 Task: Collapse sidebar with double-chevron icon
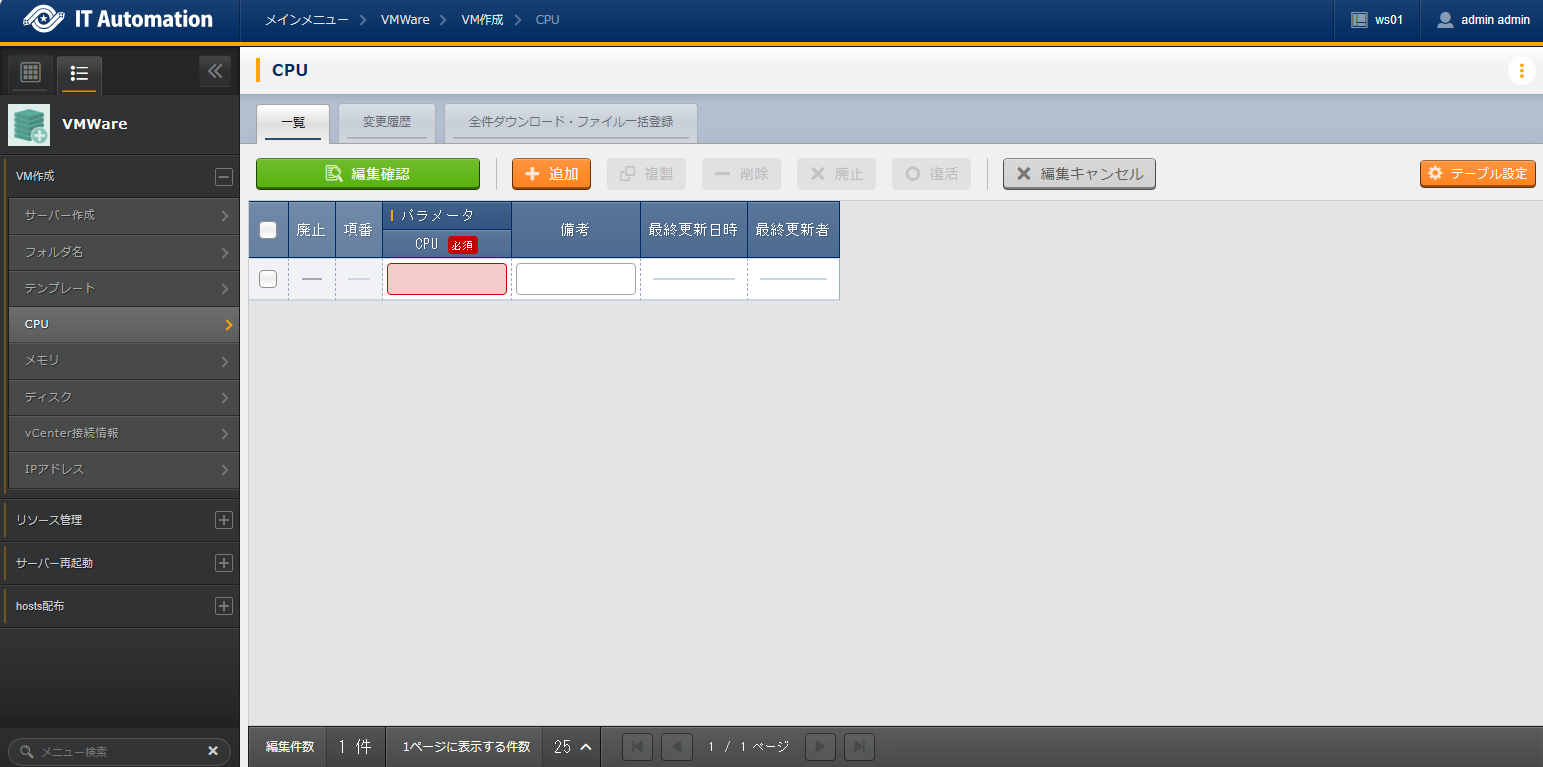[214, 72]
